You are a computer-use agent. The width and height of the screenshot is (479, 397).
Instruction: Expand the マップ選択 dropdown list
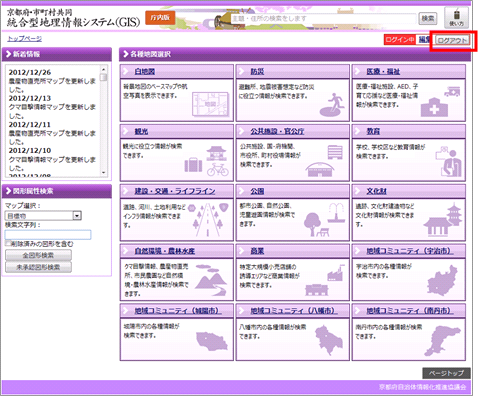tap(43, 216)
